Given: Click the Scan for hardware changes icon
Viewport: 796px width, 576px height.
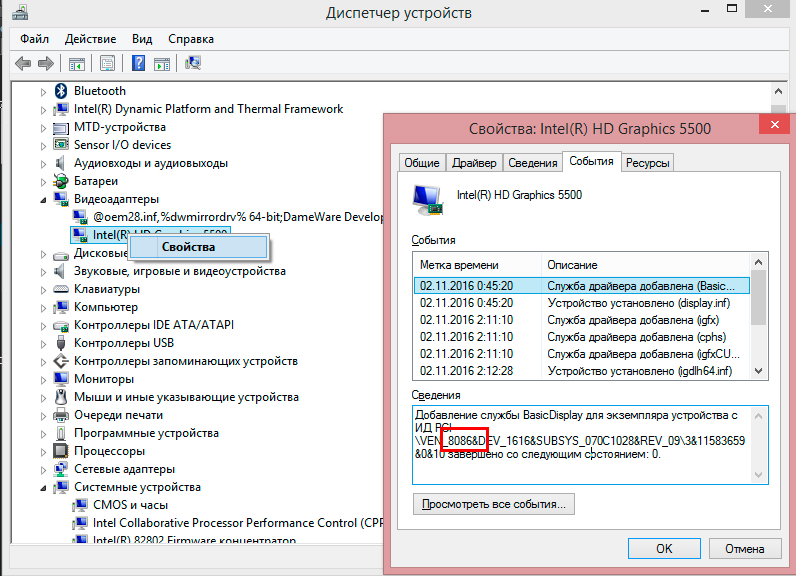Looking at the screenshot, I should [x=193, y=63].
